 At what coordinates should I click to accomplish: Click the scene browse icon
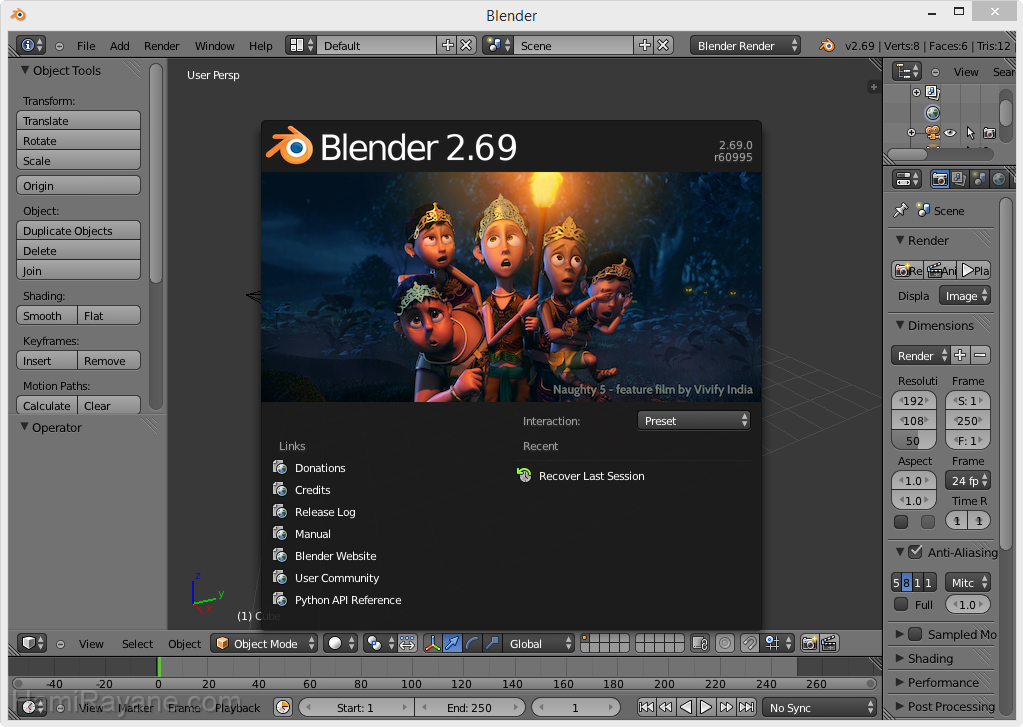tap(498, 45)
